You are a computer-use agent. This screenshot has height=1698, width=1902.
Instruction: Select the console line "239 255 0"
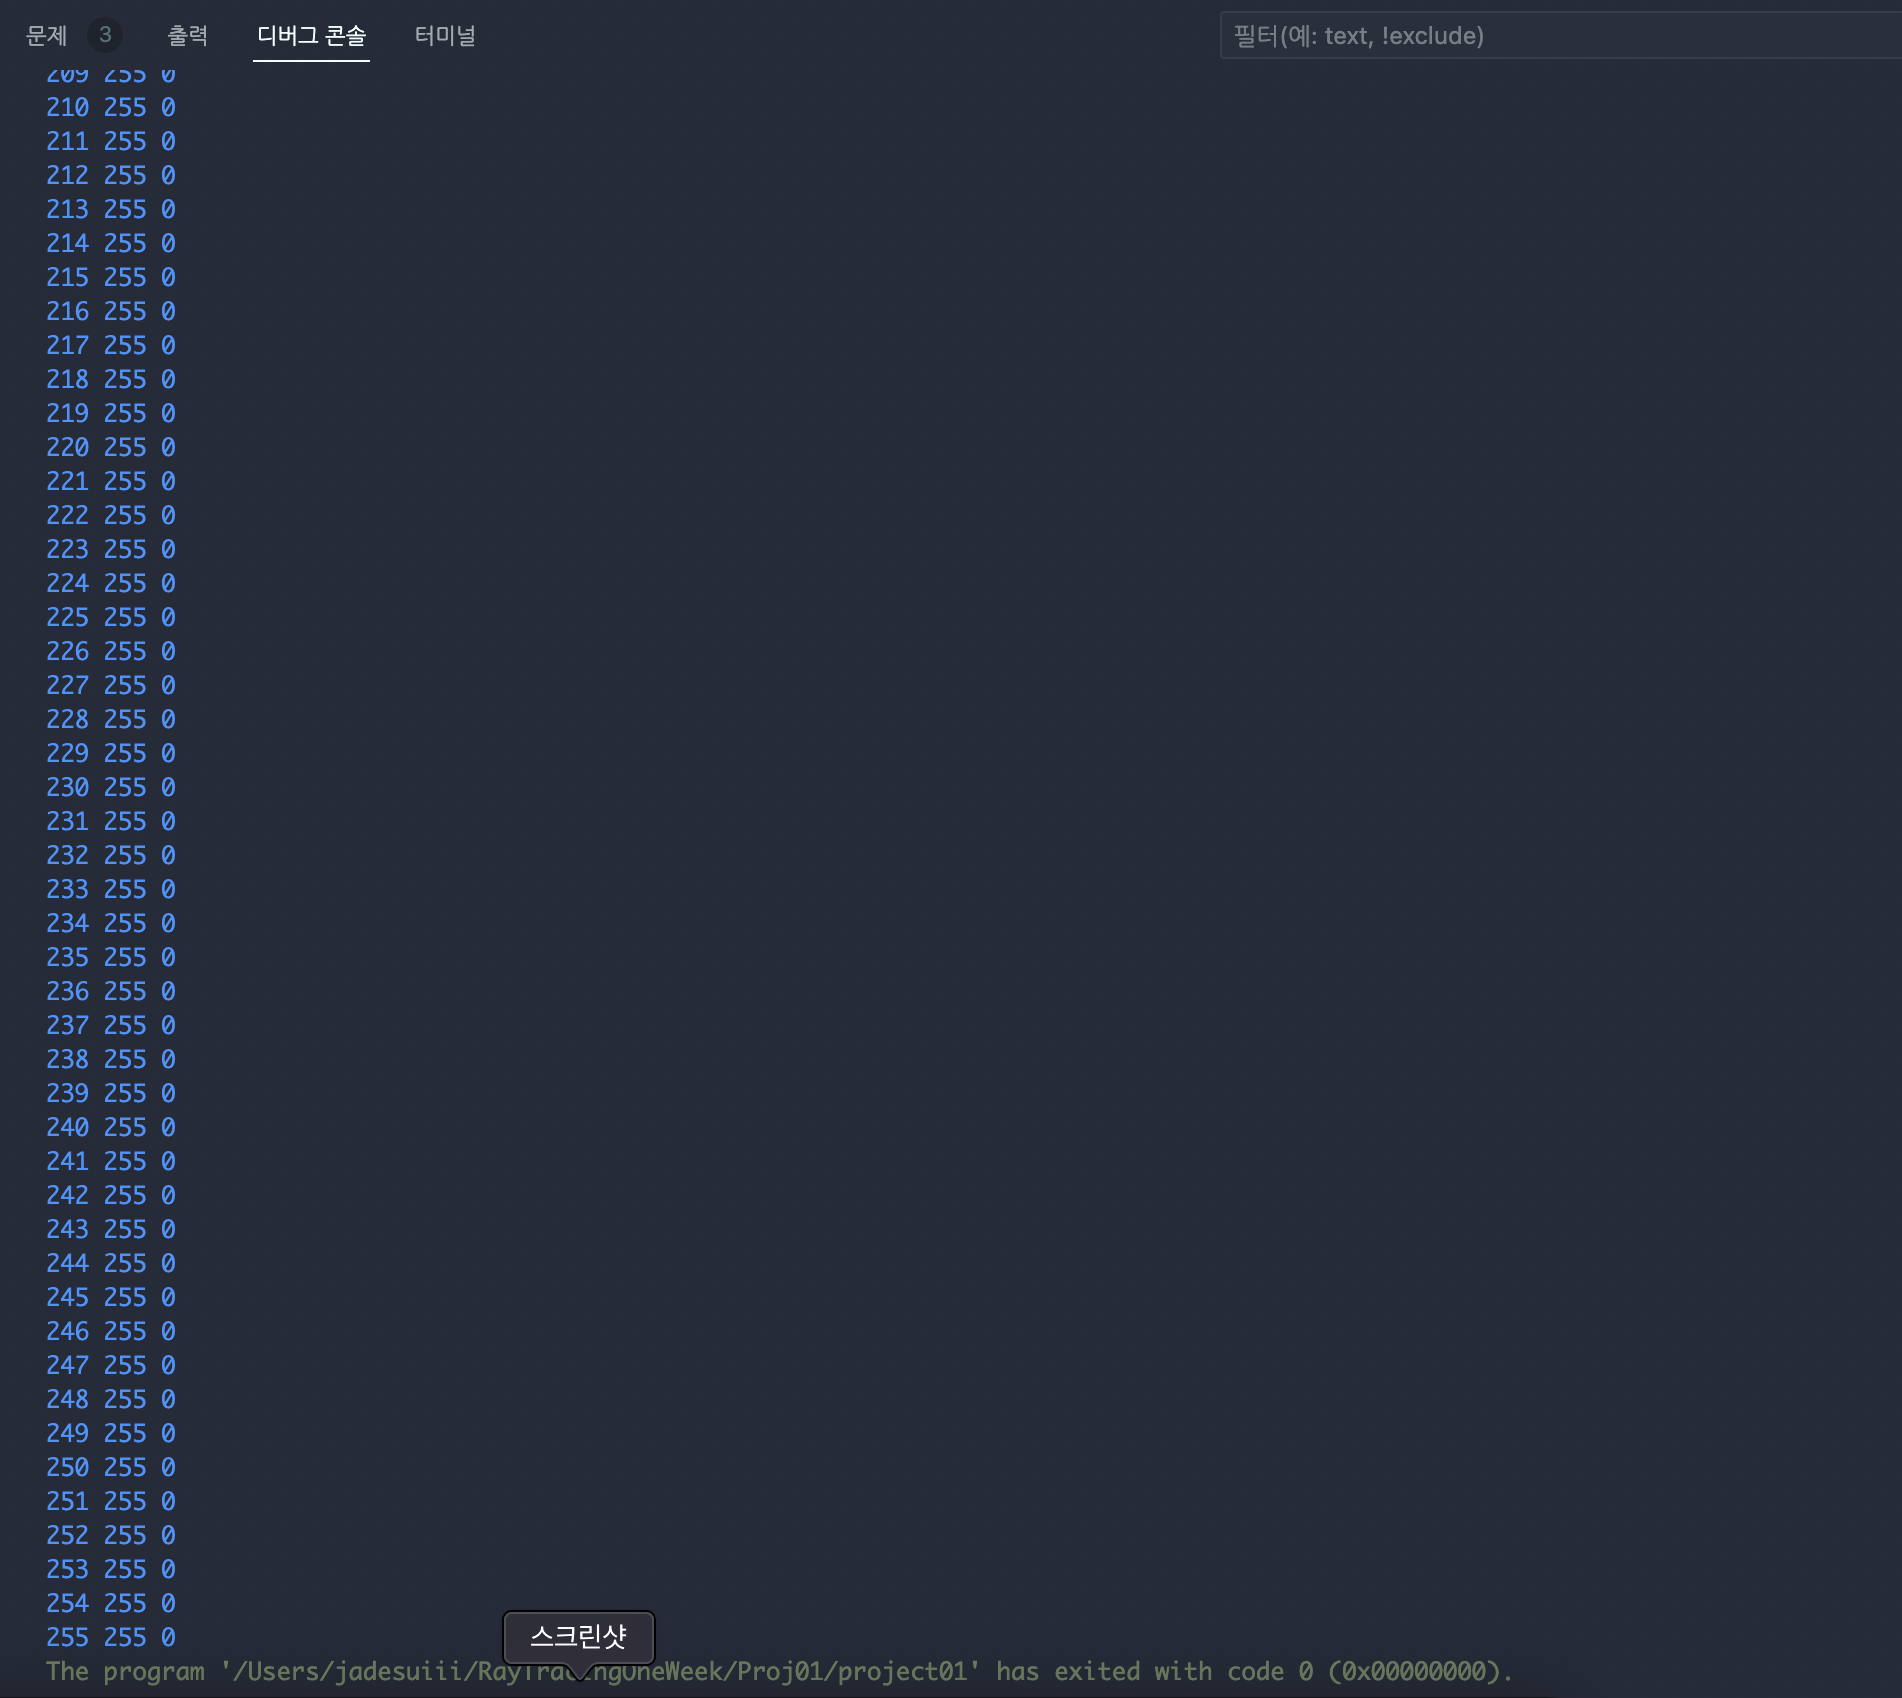tap(111, 1093)
